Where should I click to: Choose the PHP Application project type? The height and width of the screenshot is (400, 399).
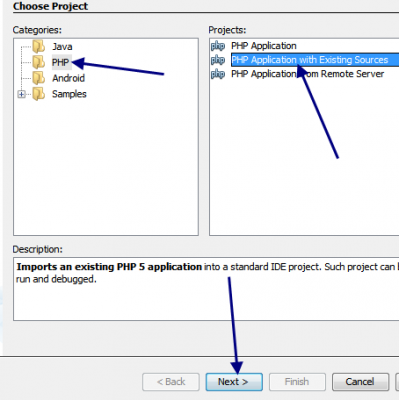[x=264, y=46]
